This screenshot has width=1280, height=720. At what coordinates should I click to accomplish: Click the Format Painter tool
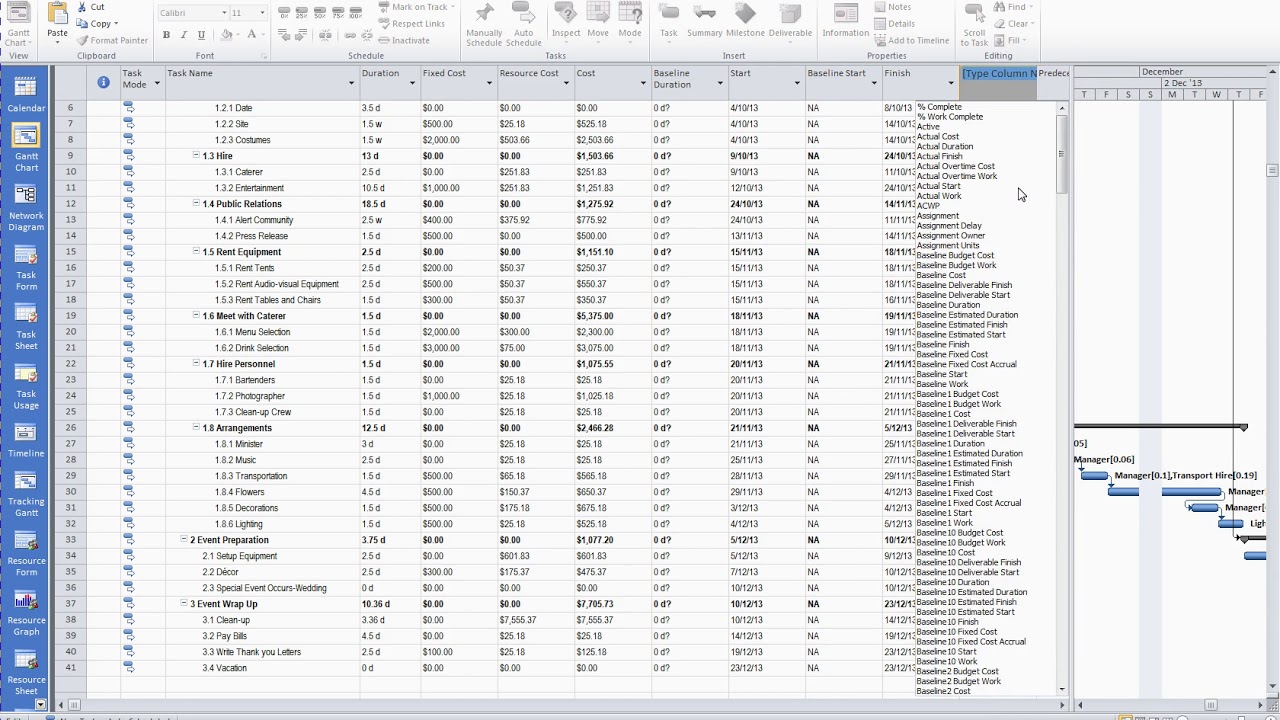click(x=112, y=40)
